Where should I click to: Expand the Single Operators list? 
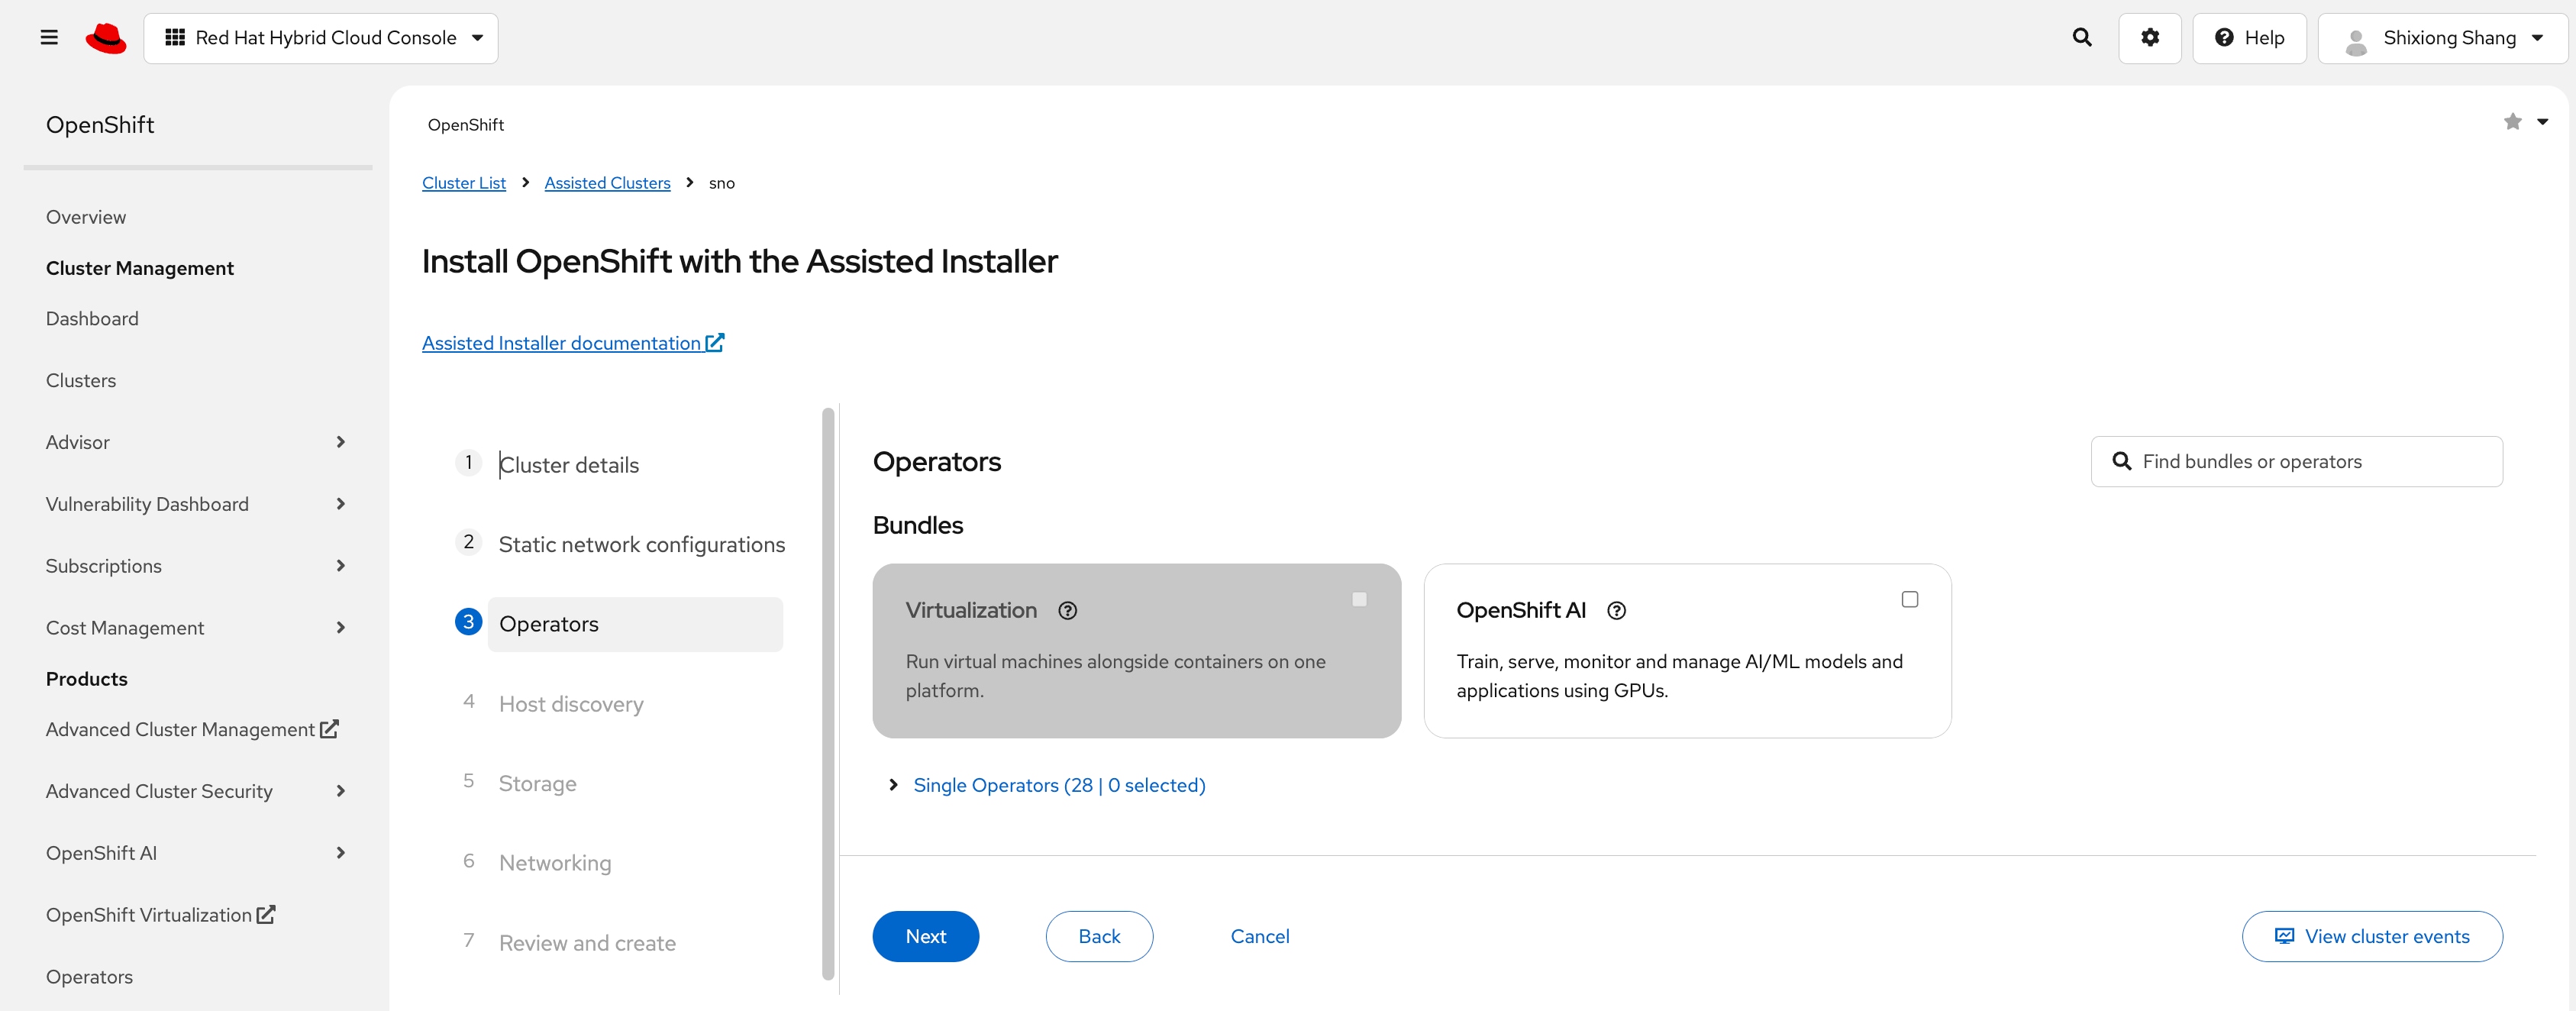[1047, 785]
